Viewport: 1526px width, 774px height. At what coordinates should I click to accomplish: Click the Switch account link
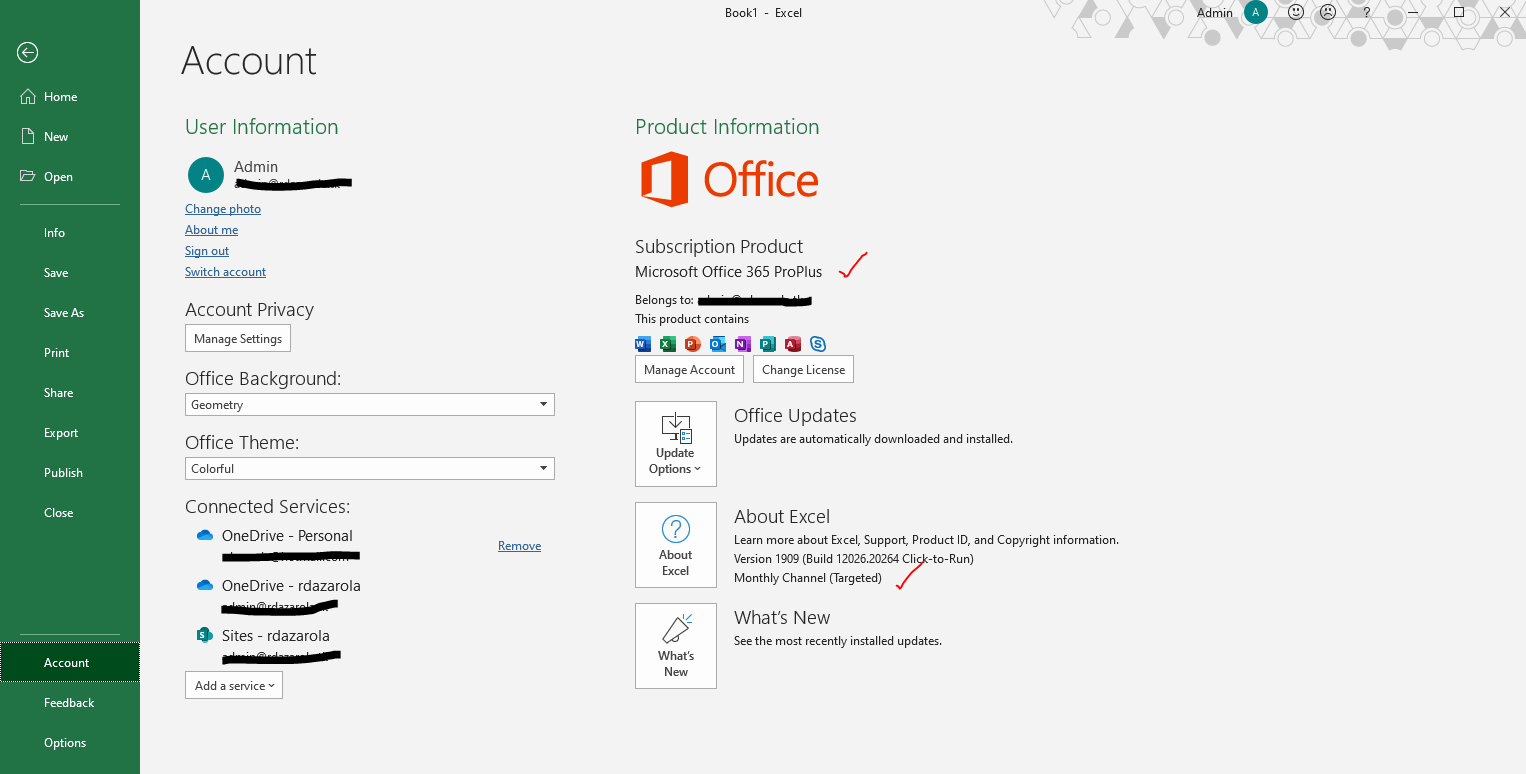click(225, 272)
